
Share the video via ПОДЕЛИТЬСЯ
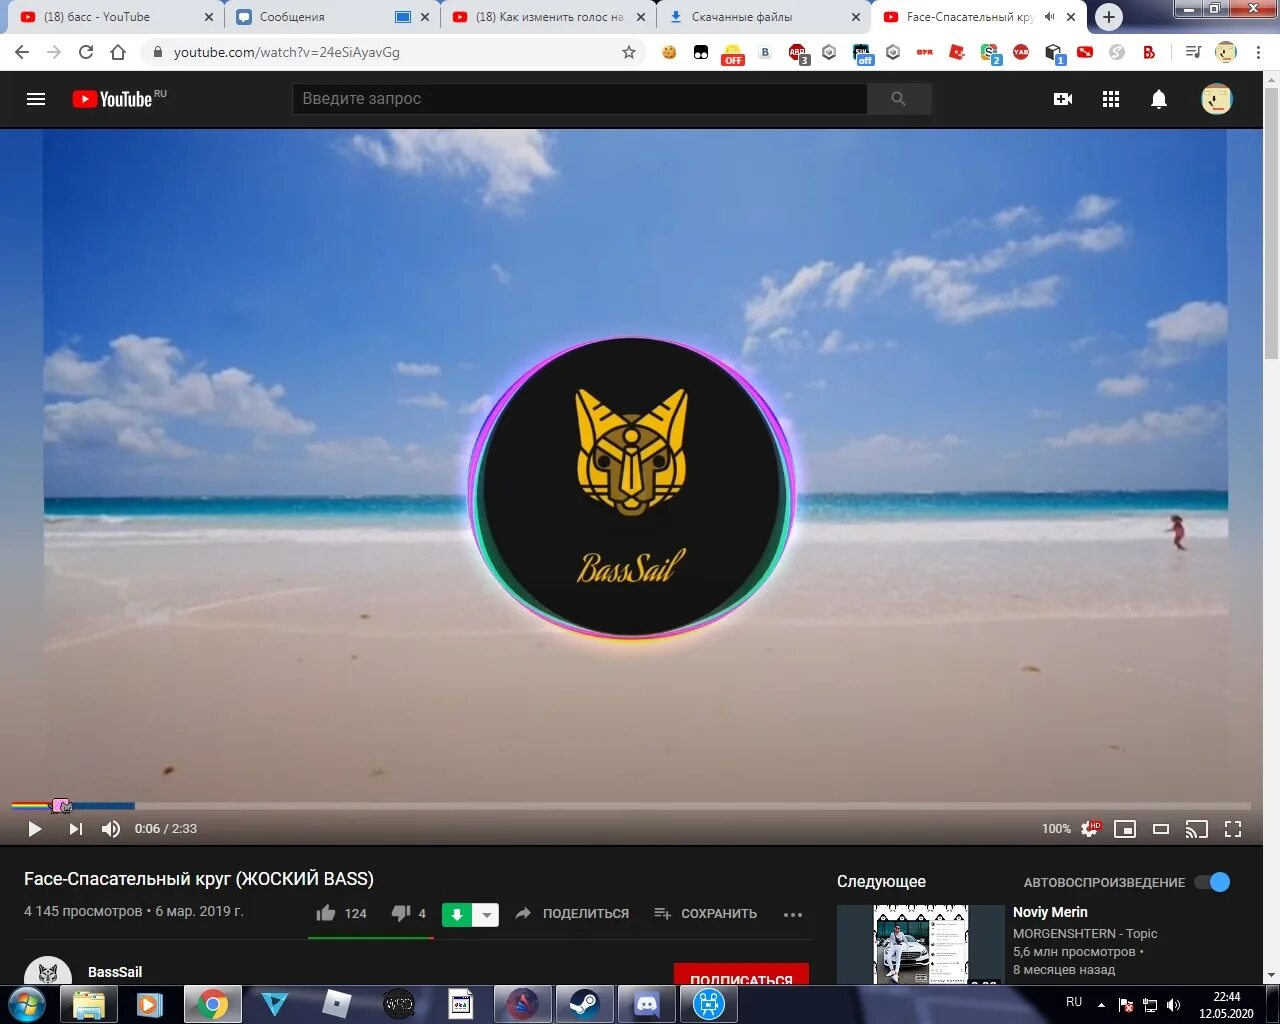click(x=572, y=913)
